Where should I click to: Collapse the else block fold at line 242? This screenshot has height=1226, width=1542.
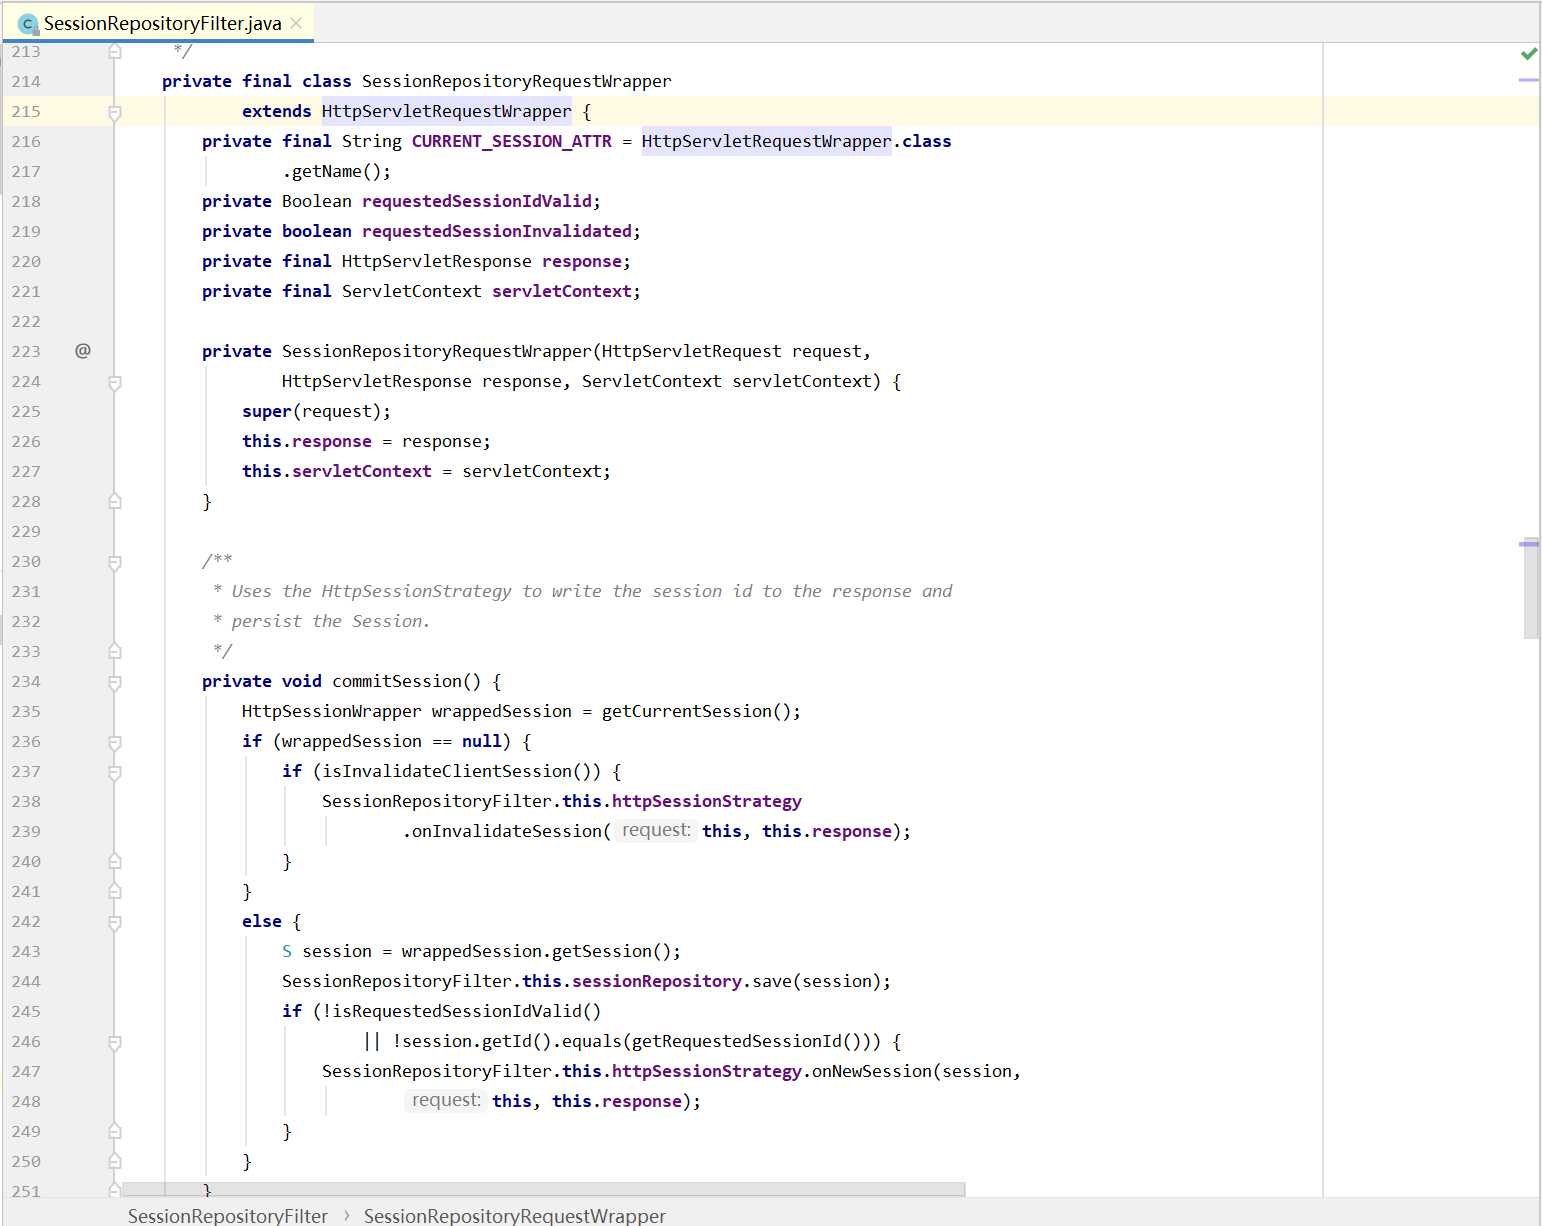(x=115, y=922)
